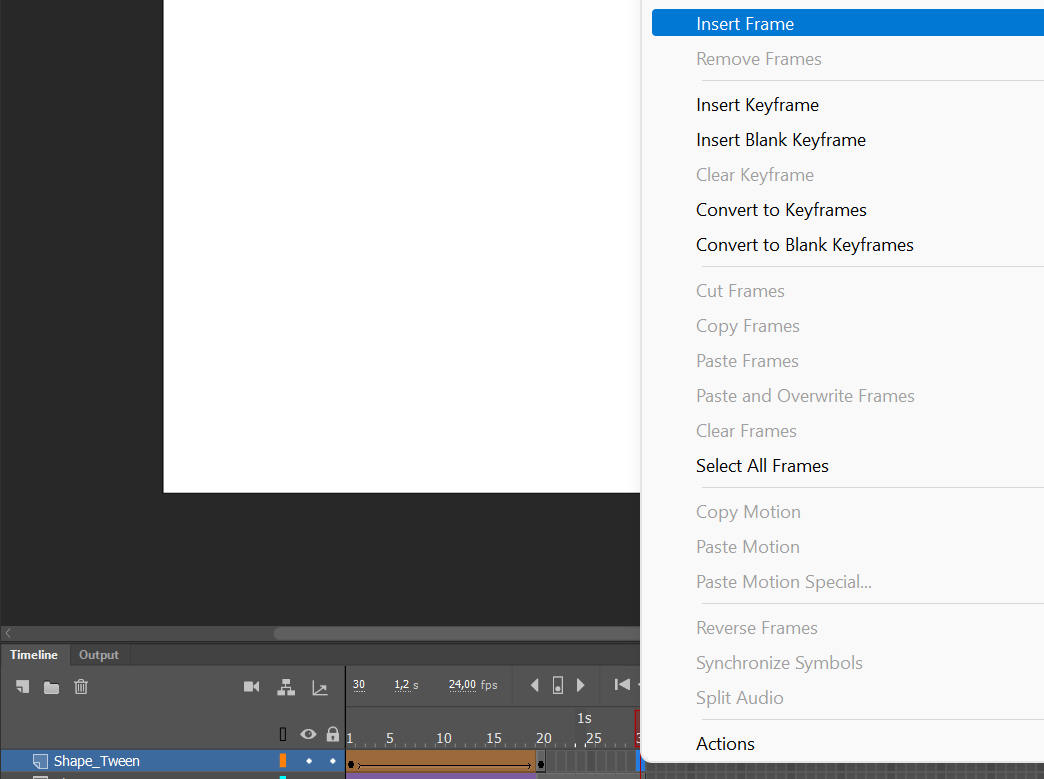This screenshot has width=1044, height=779.
Task: Click frame 15 on the timeline ruler
Action: (x=493, y=738)
